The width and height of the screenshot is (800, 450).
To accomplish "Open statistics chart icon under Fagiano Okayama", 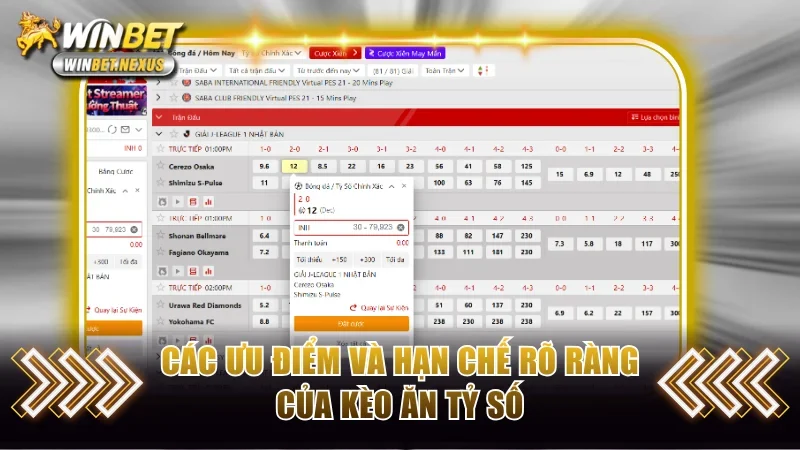I will pyautogui.click(x=208, y=271).
